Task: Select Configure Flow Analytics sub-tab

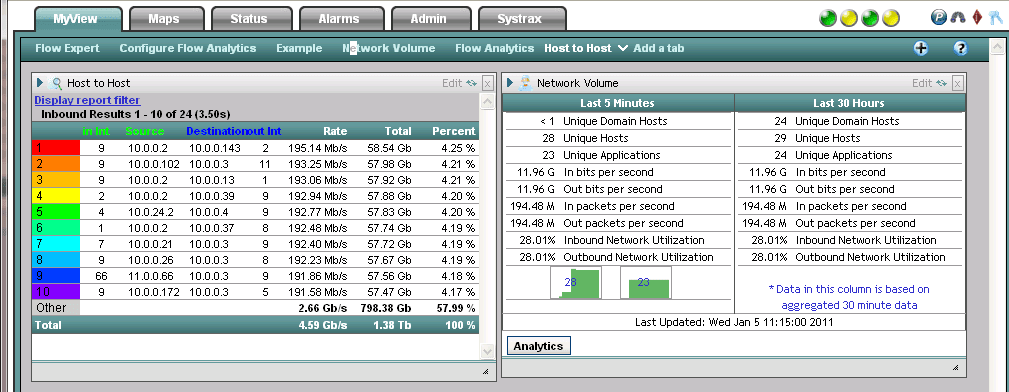Action: (188, 48)
